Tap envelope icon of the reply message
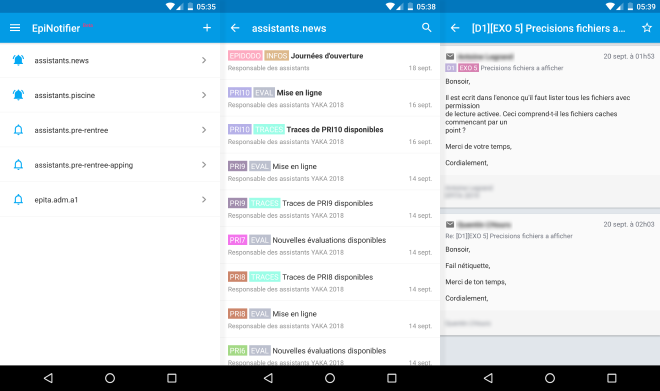Viewport: 660px width, 391px height. click(x=450, y=224)
